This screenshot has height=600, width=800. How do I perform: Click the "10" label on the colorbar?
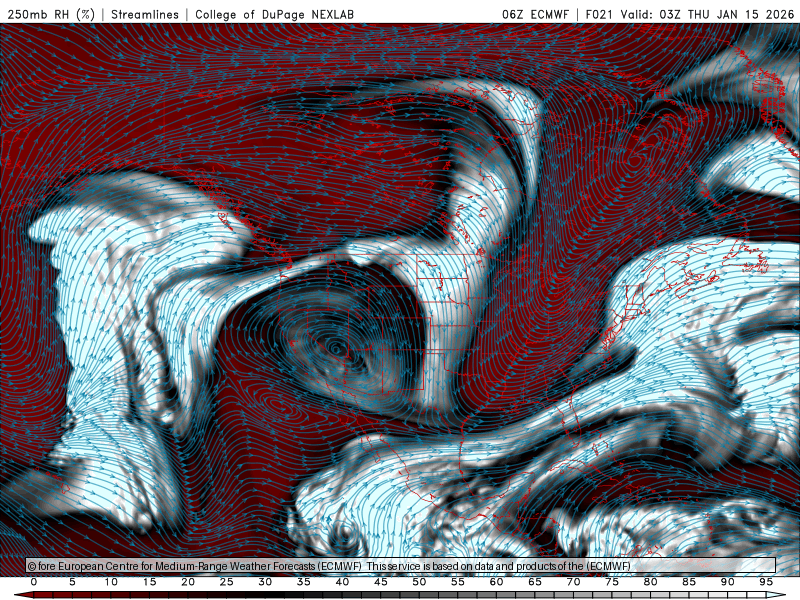click(111, 582)
